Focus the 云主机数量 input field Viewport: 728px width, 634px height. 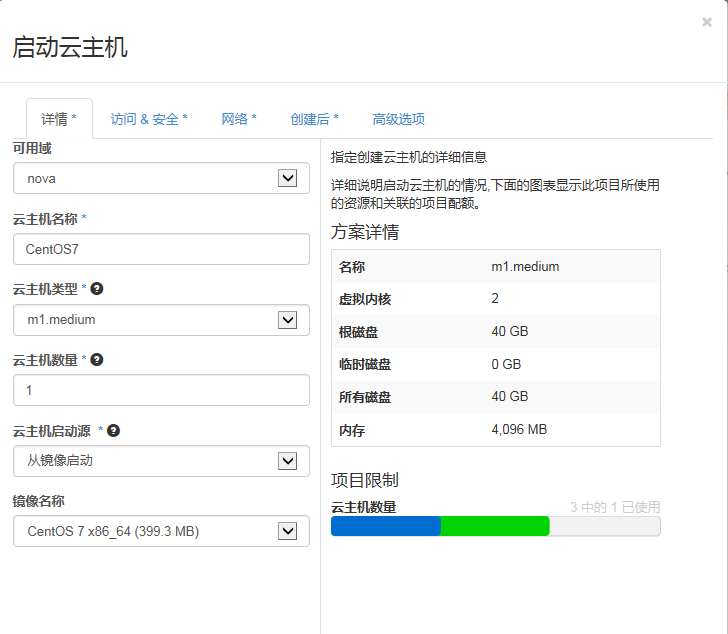point(161,390)
